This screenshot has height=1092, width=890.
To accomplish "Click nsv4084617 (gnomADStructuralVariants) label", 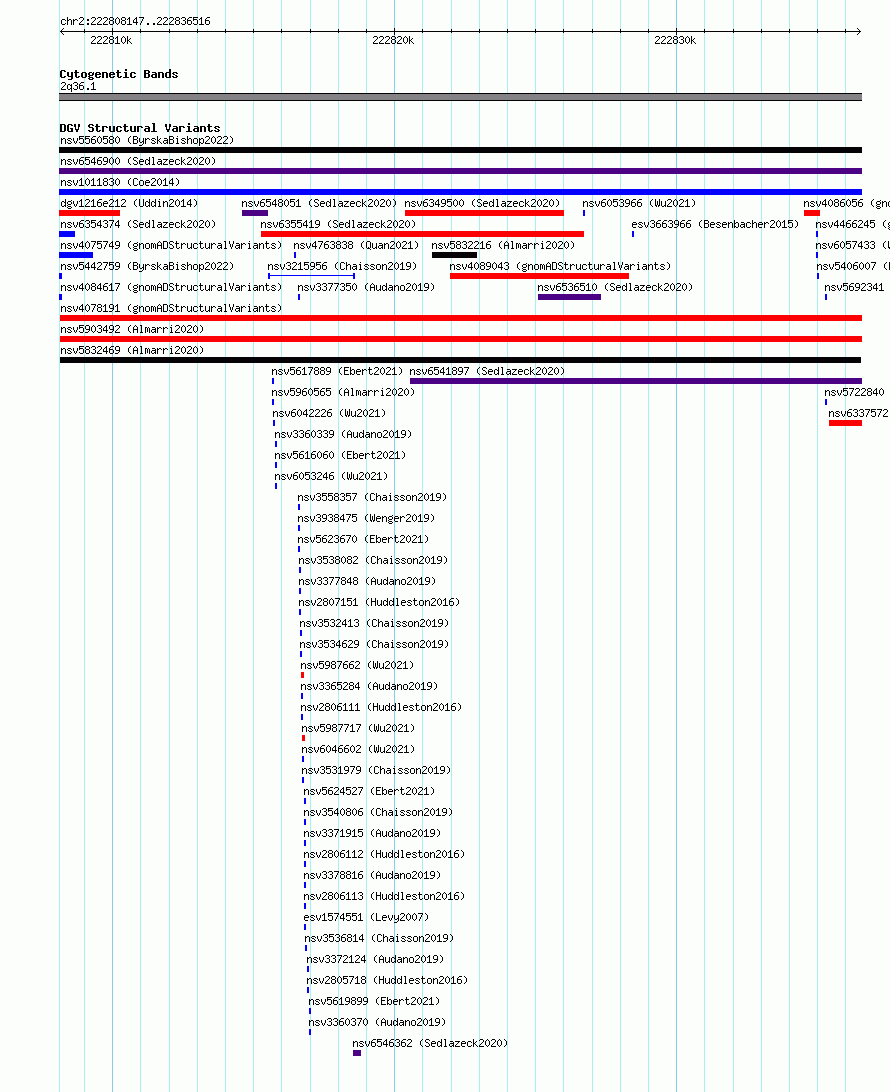I will click(171, 287).
